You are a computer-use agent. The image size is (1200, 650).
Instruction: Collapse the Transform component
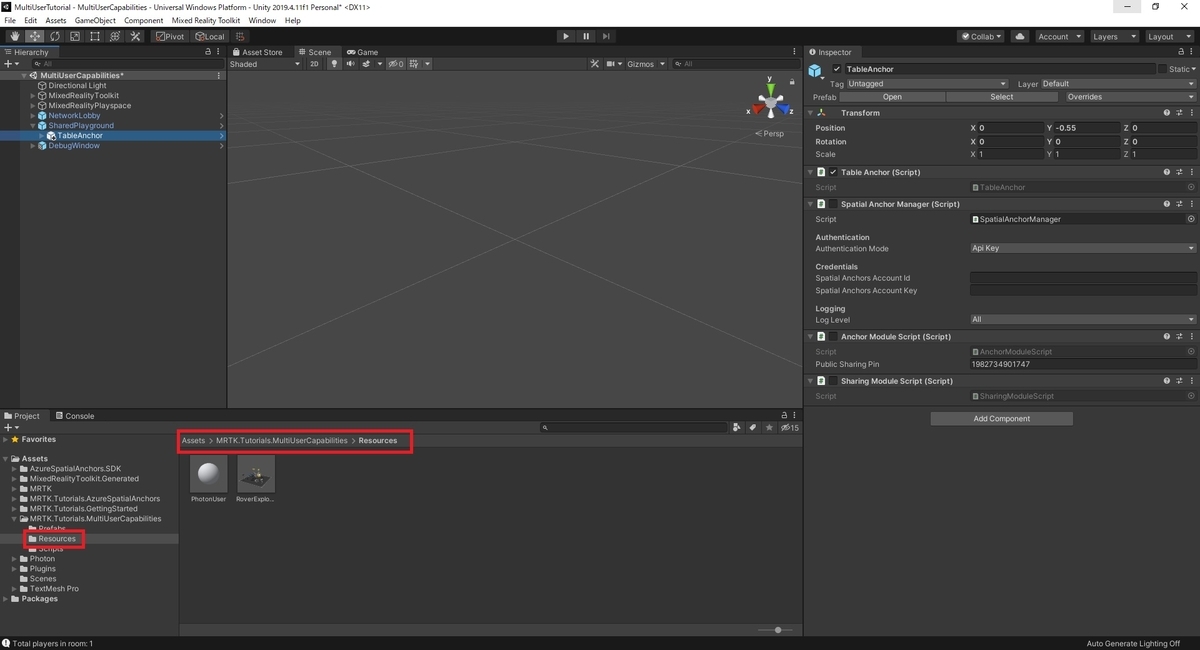(x=810, y=113)
